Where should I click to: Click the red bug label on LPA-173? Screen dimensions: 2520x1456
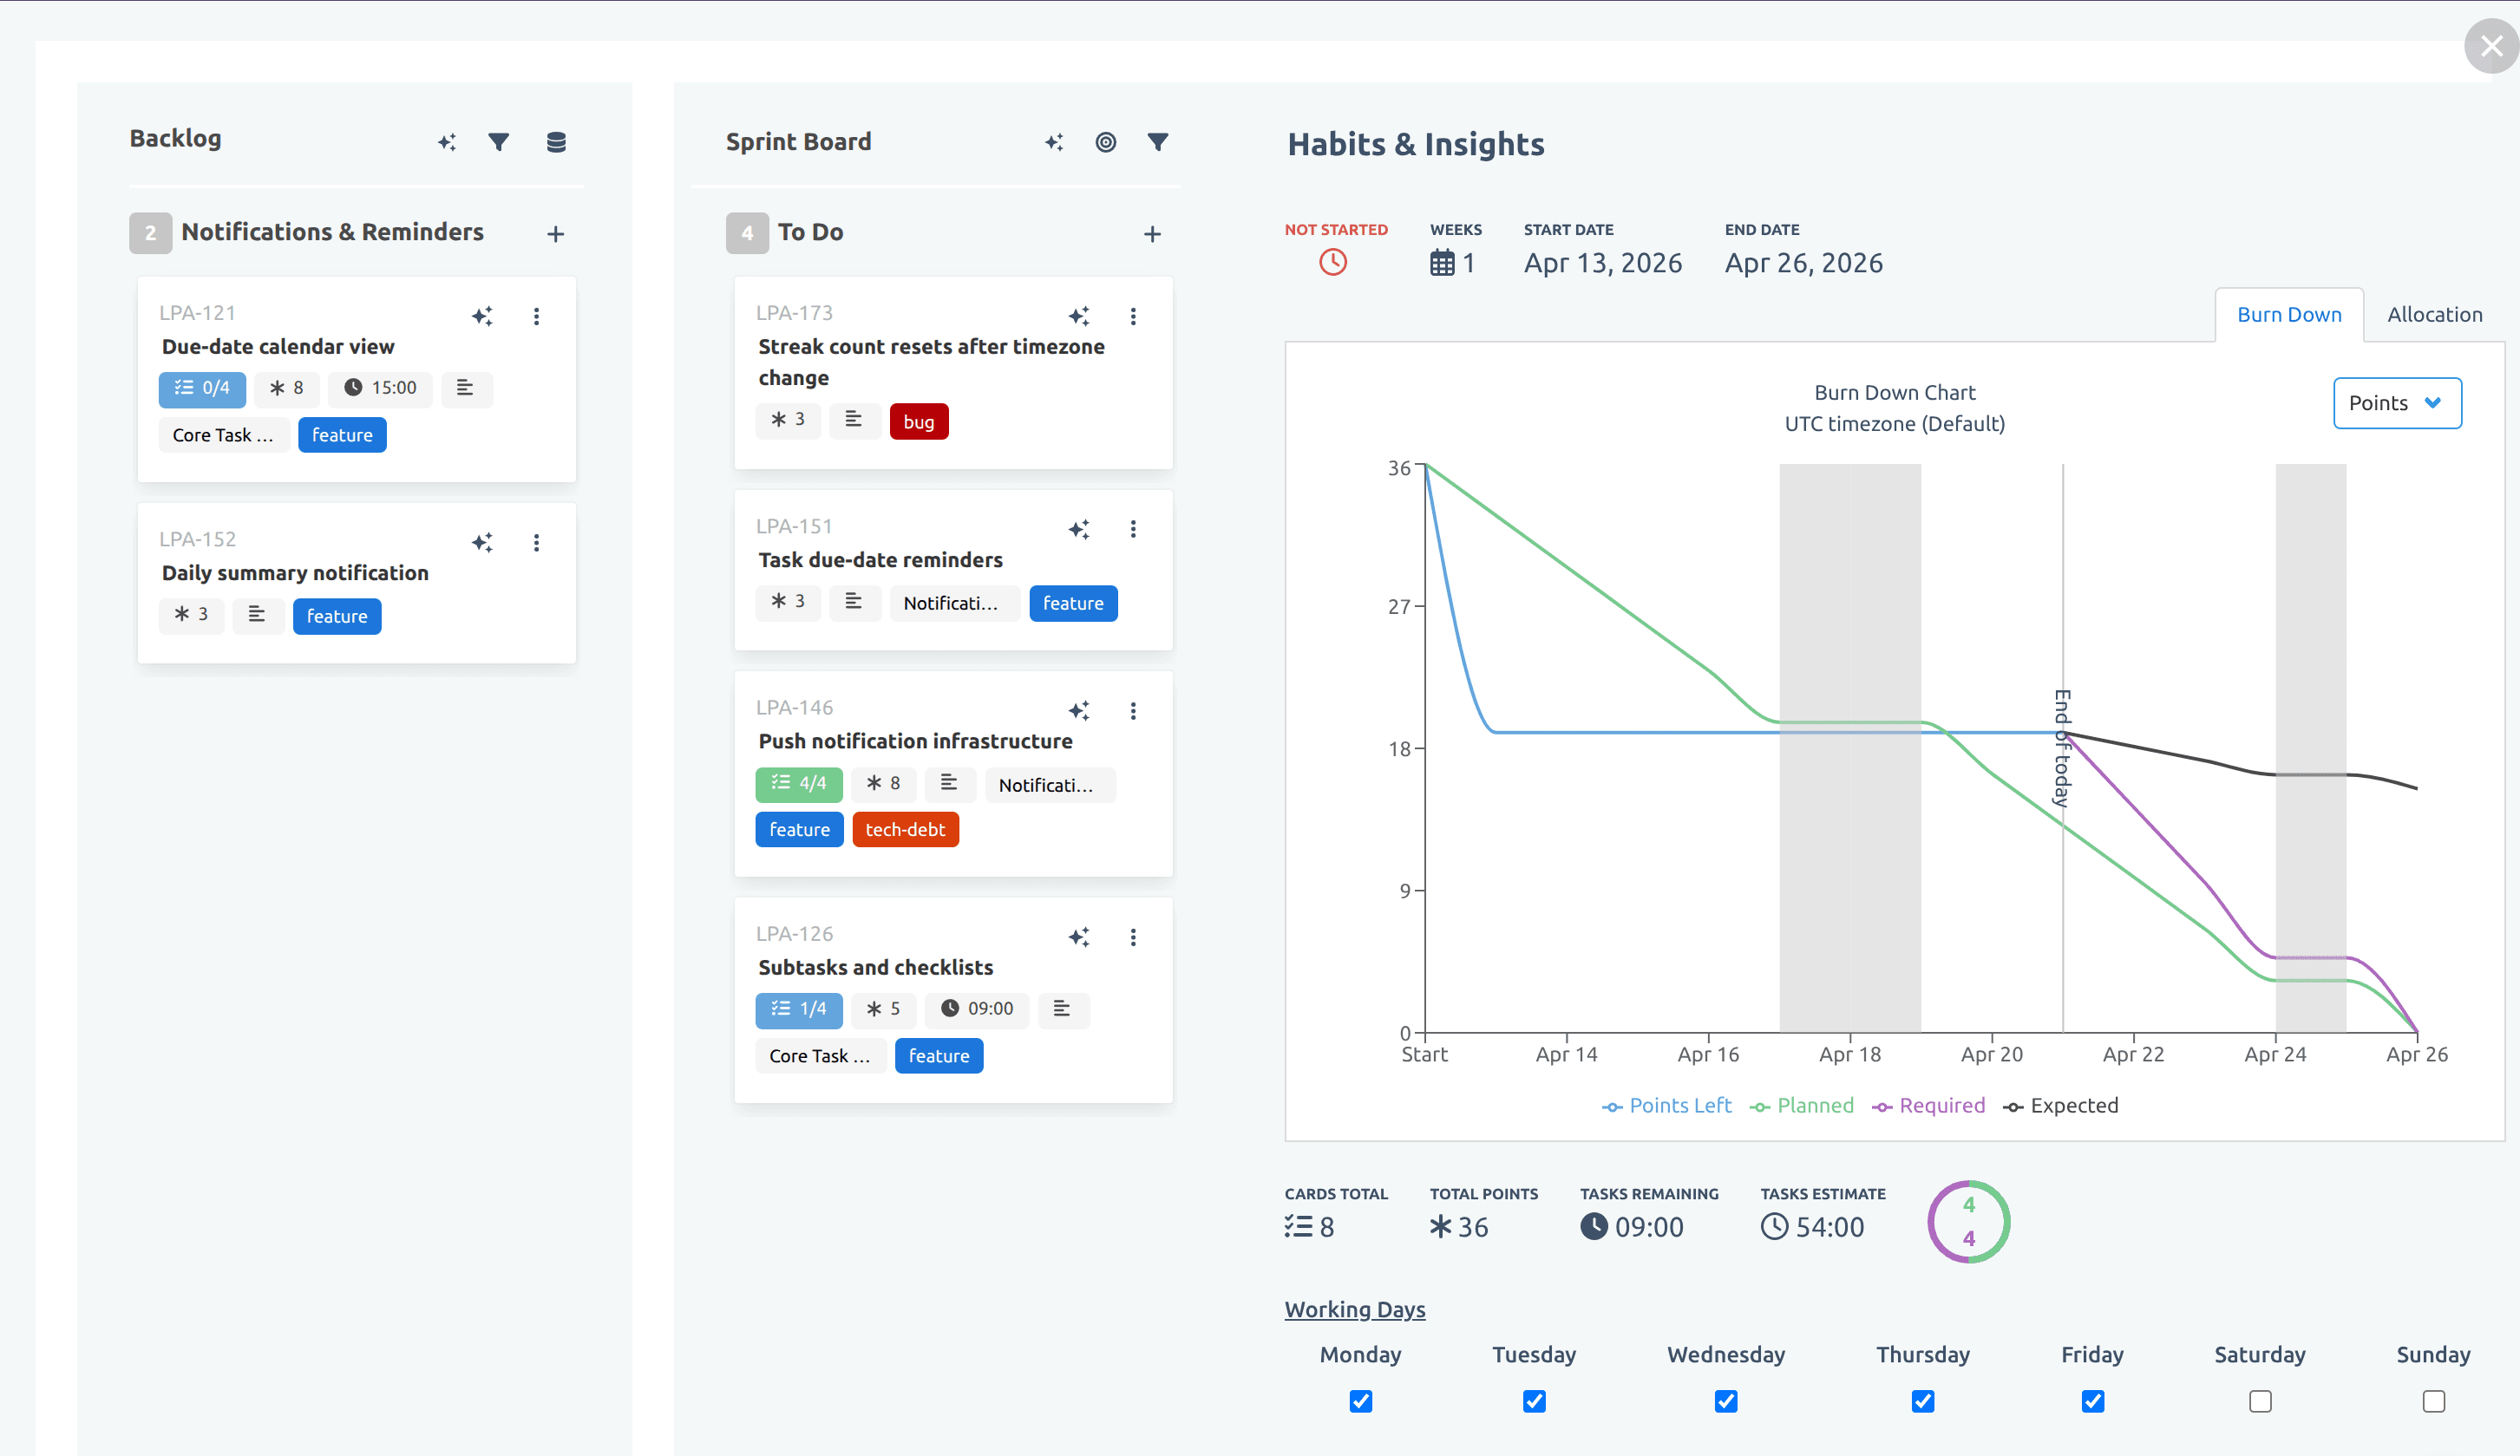pyautogui.click(x=918, y=422)
